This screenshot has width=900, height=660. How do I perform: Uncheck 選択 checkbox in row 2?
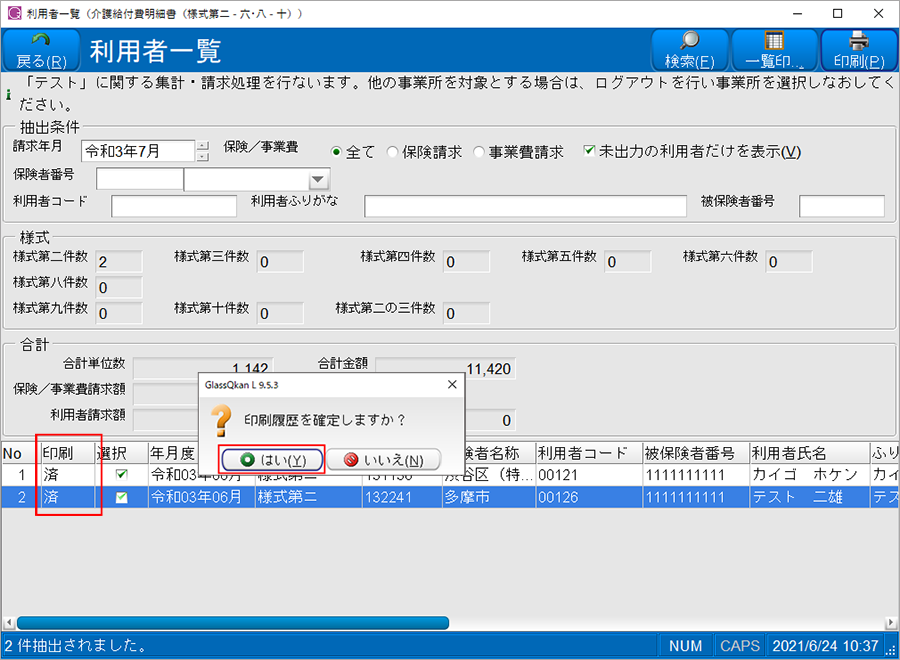click(122, 497)
